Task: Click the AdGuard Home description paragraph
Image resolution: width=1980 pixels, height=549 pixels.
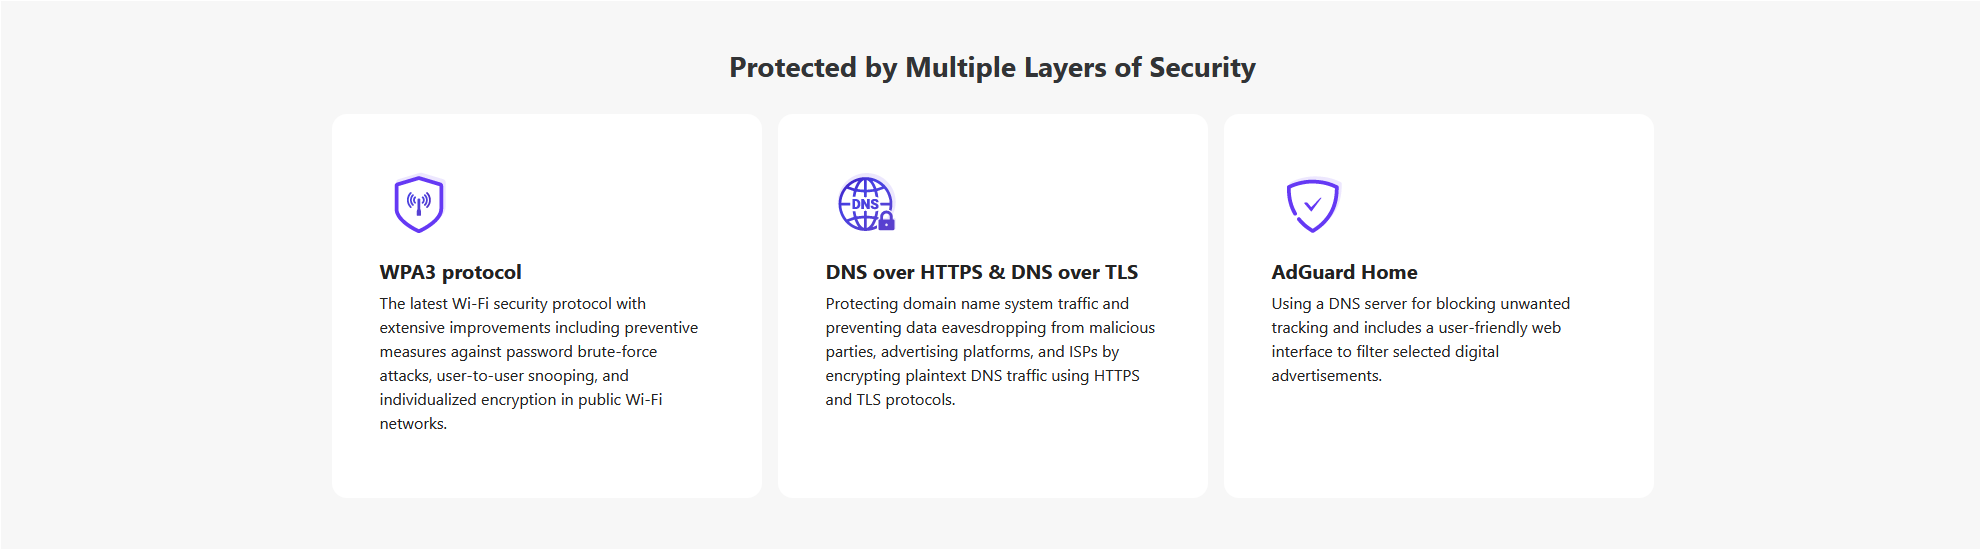Action: 1420,340
